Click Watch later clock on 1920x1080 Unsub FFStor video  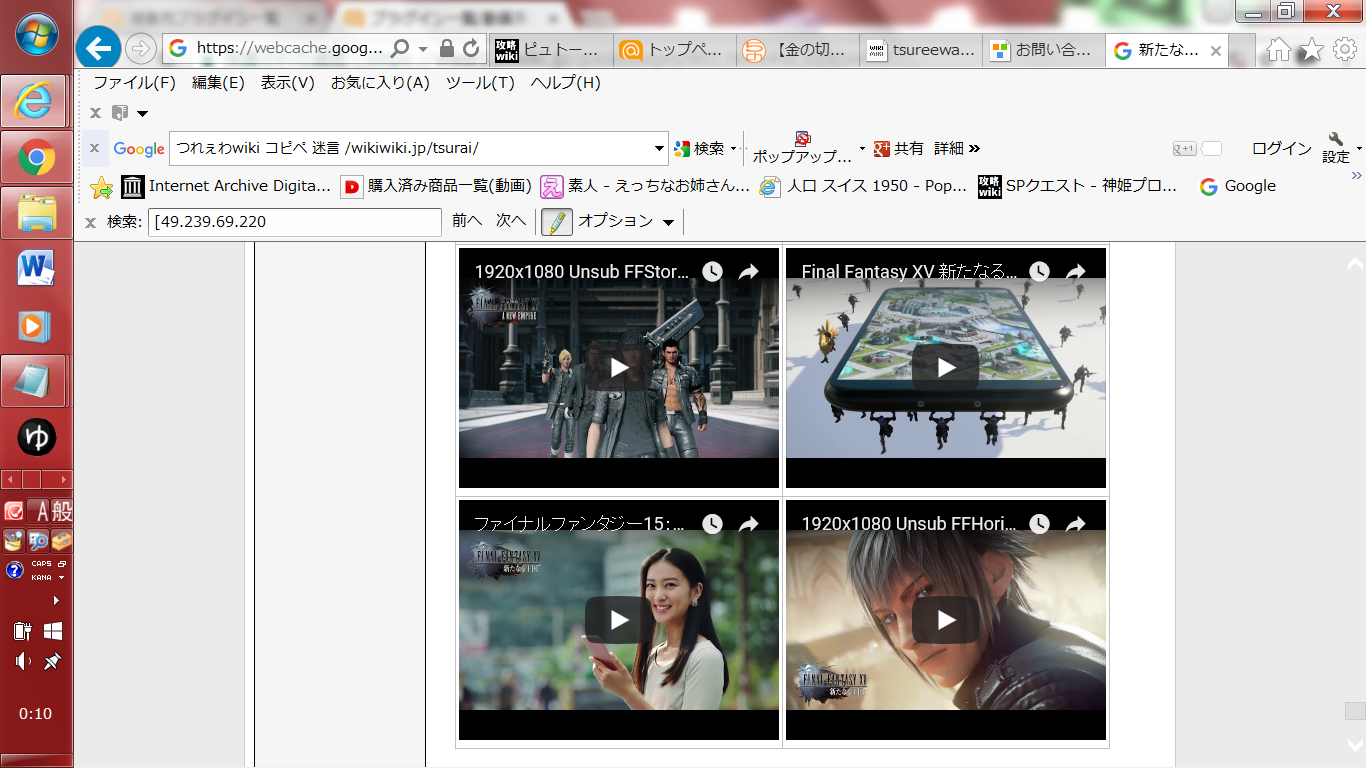(x=712, y=271)
